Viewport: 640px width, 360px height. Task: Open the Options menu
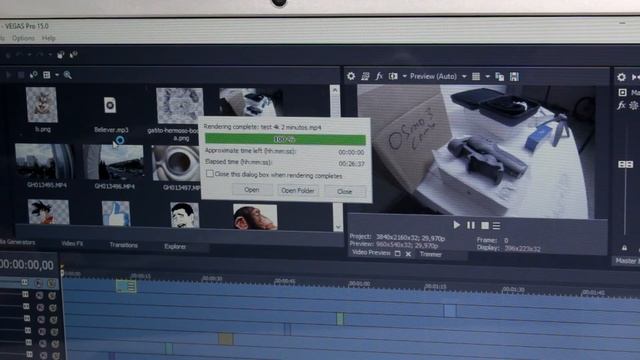[23, 38]
